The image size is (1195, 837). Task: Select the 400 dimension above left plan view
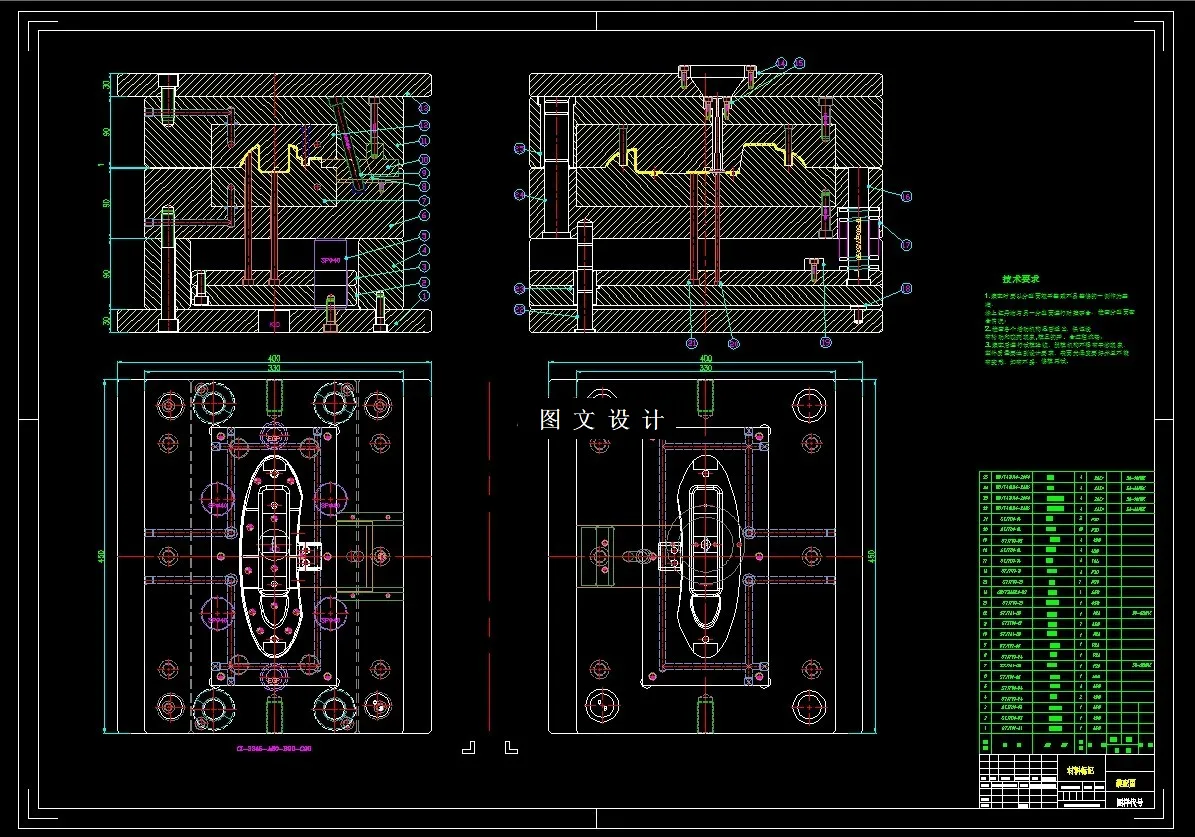tap(274, 358)
